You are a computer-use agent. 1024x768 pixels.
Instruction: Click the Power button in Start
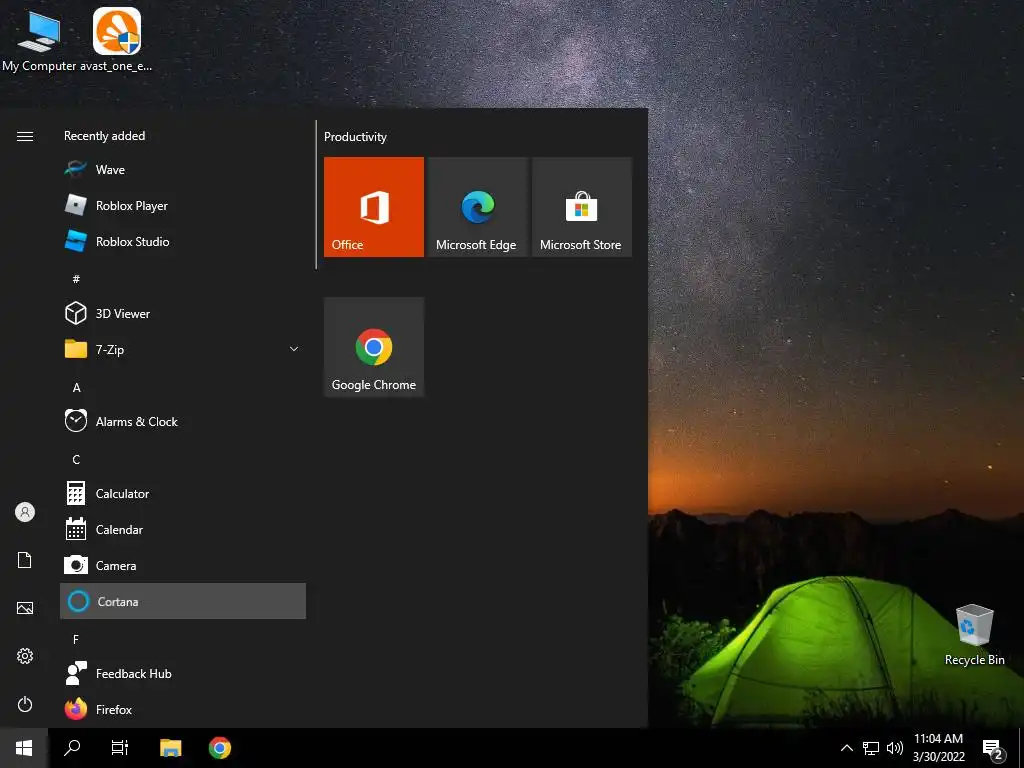coord(25,704)
